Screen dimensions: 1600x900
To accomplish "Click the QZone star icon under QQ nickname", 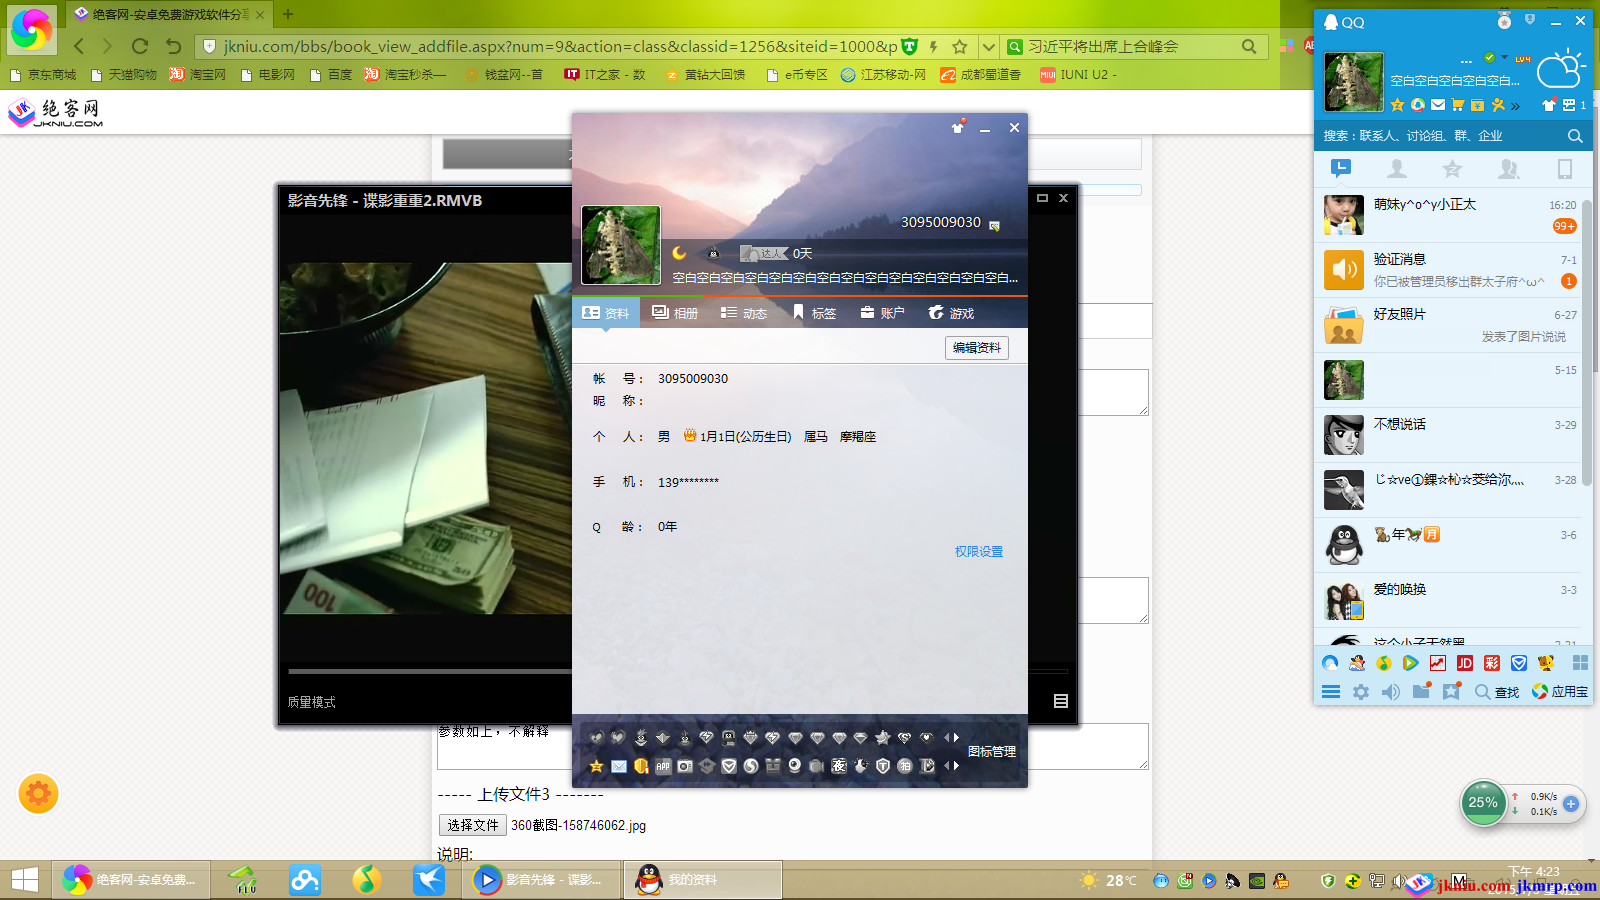I will [1398, 105].
